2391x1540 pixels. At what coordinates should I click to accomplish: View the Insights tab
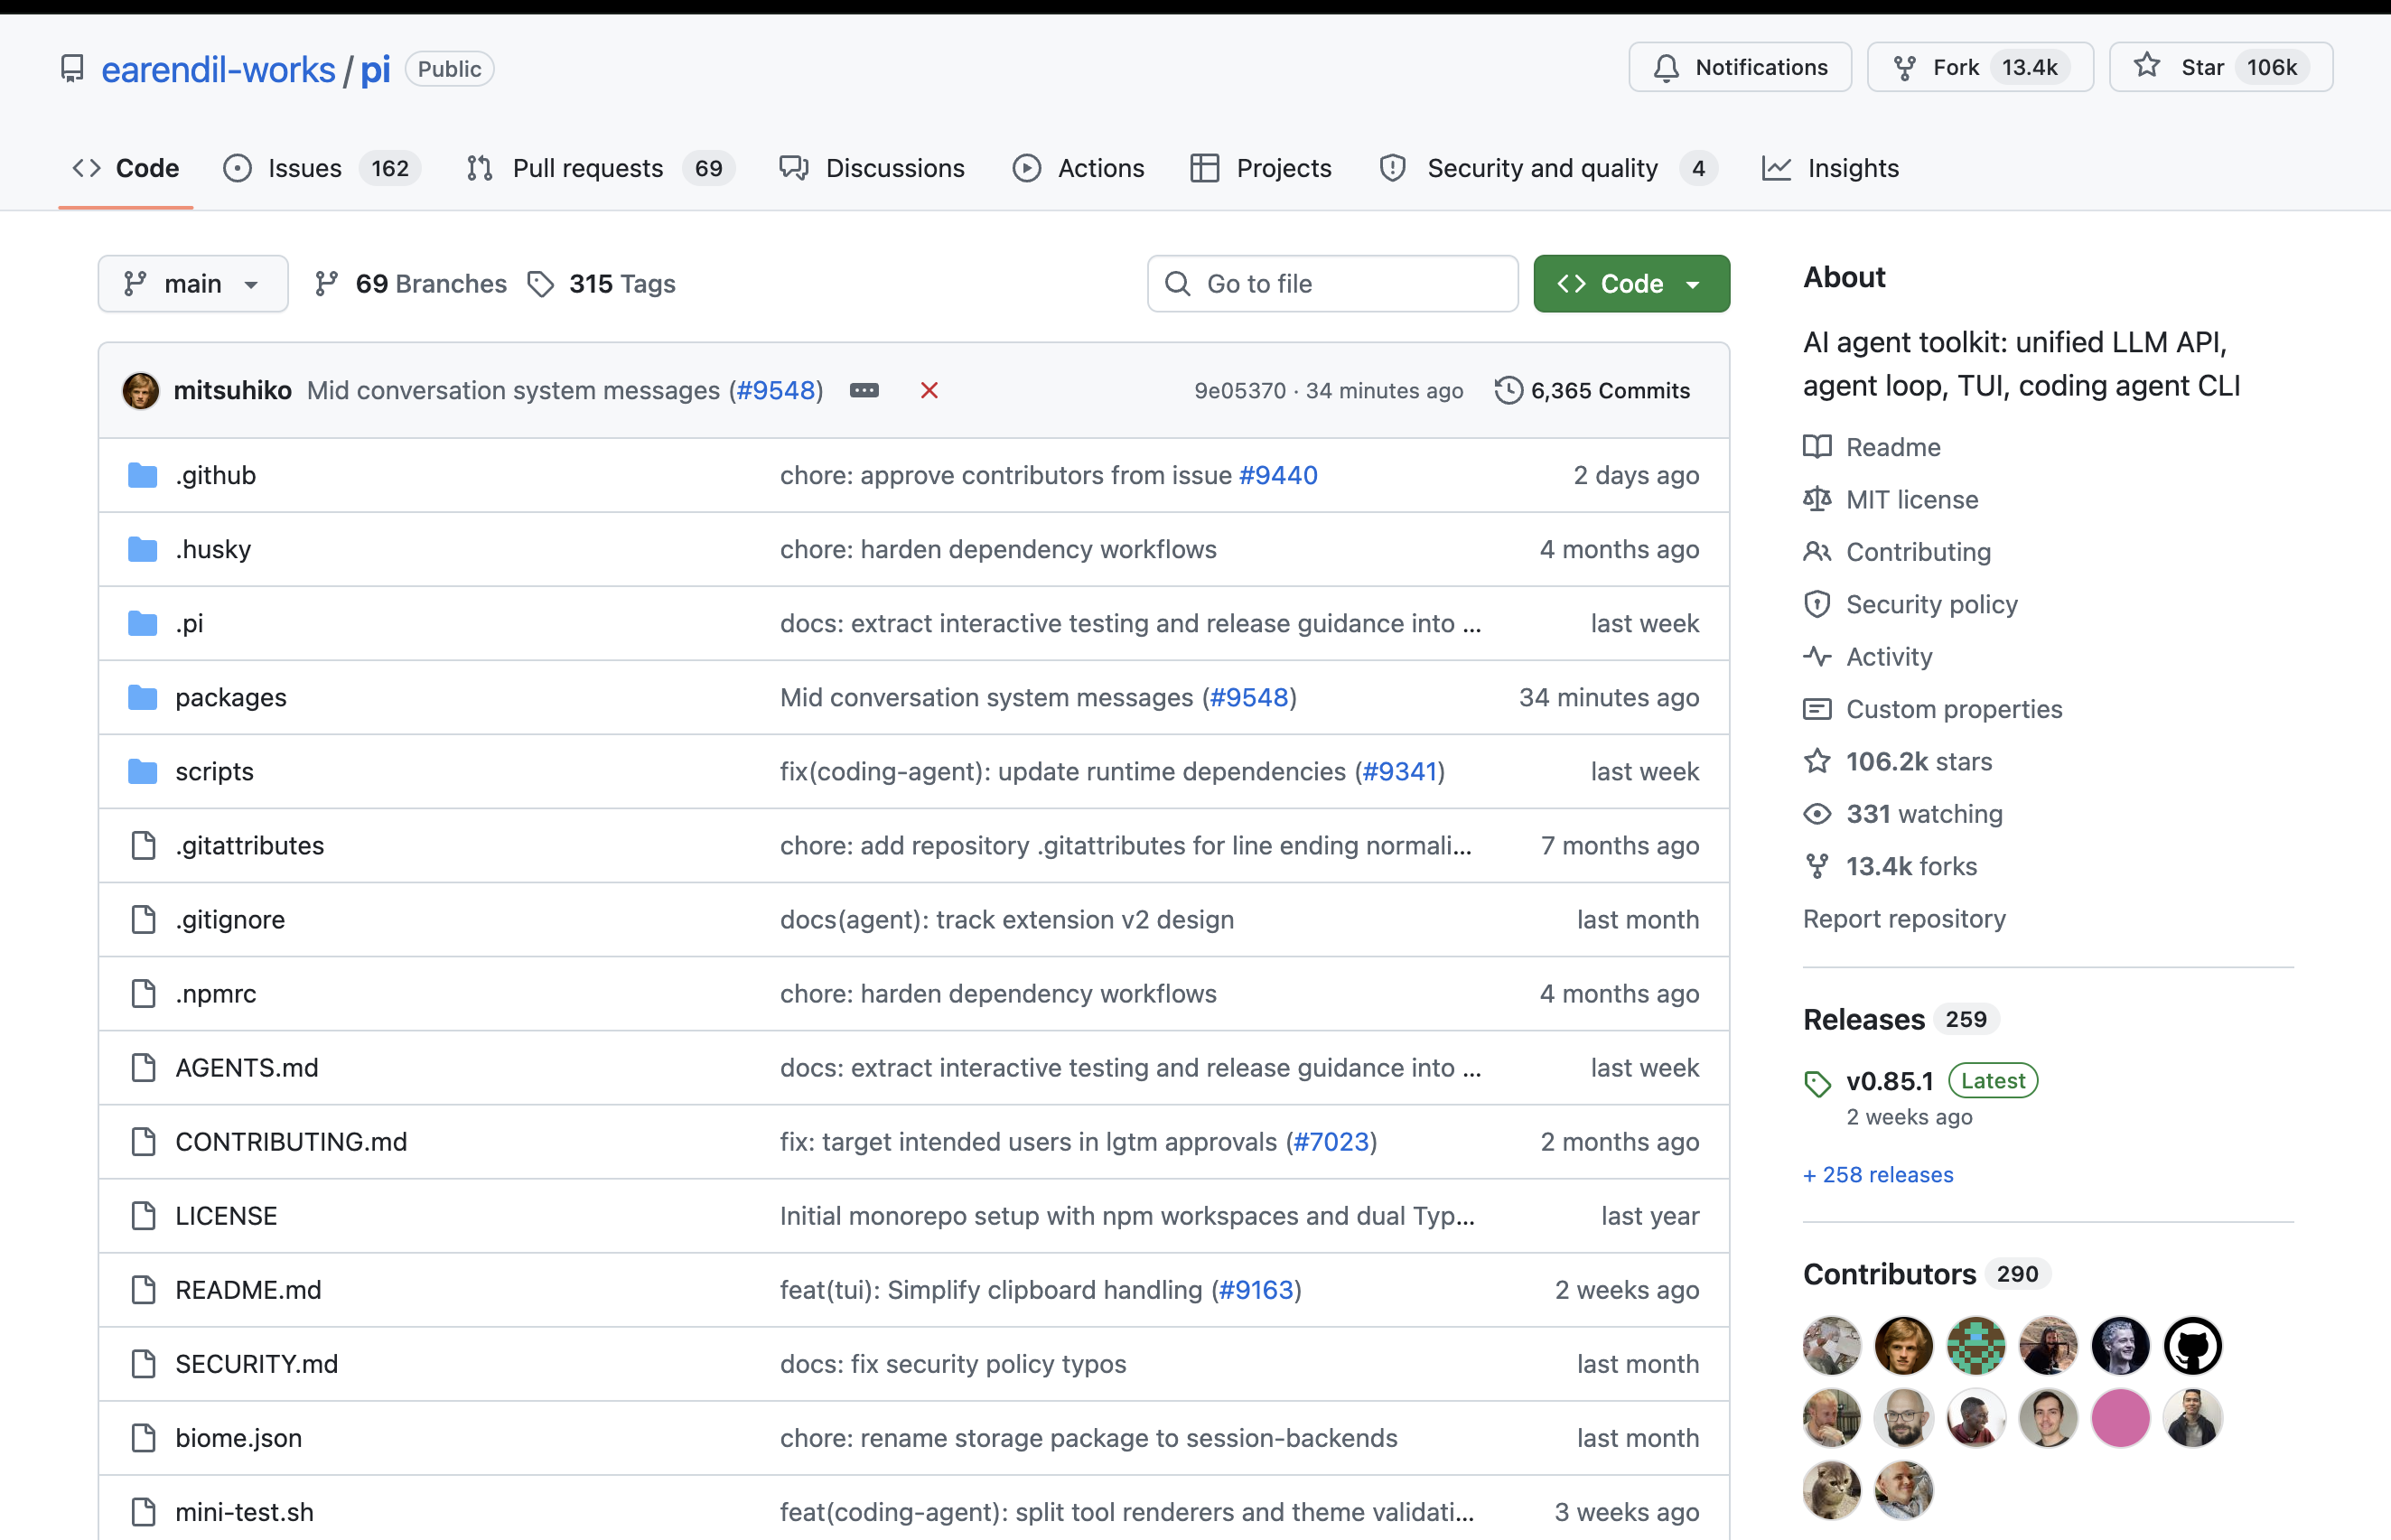pos(1830,168)
